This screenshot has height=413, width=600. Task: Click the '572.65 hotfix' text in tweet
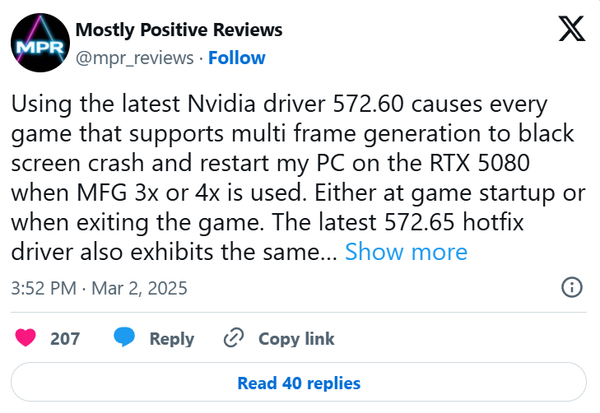(x=454, y=222)
